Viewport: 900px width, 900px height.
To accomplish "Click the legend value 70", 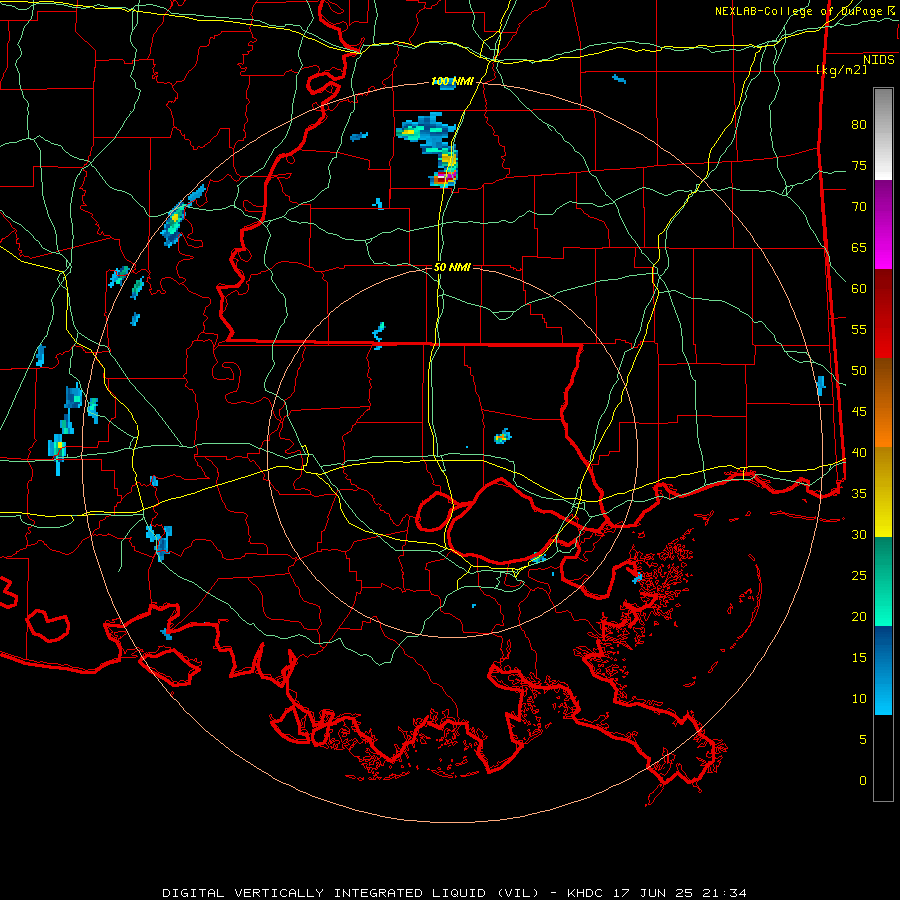I will tap(859, 207).
